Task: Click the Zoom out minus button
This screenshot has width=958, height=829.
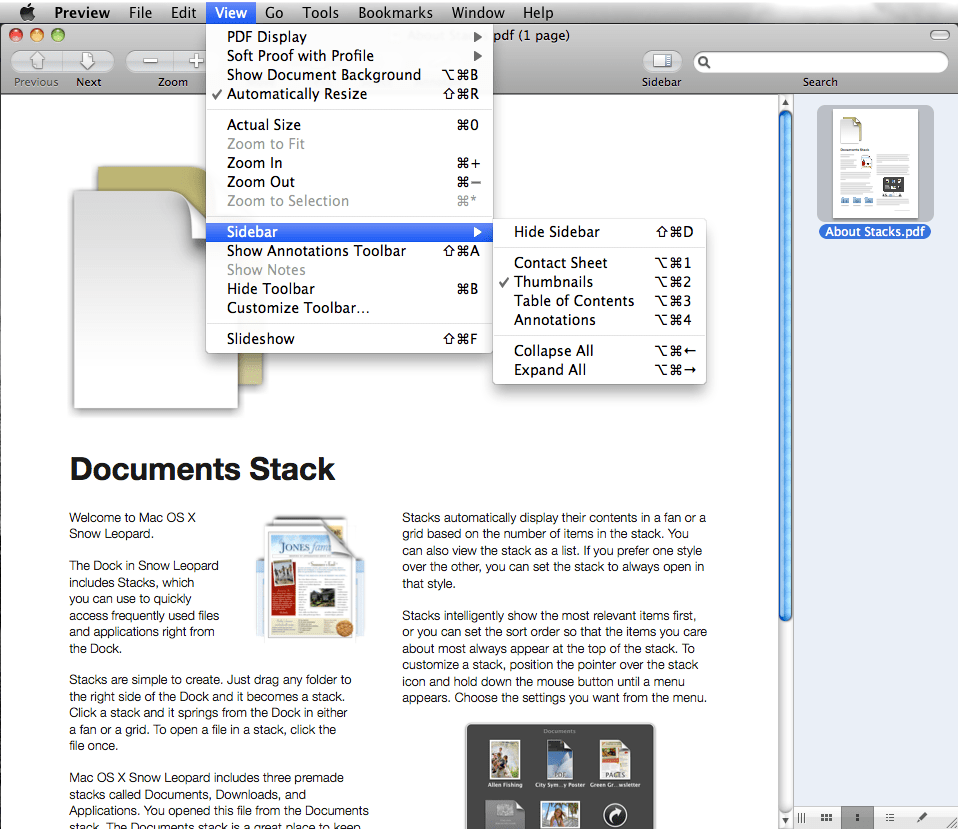Action: click(150, 61)
